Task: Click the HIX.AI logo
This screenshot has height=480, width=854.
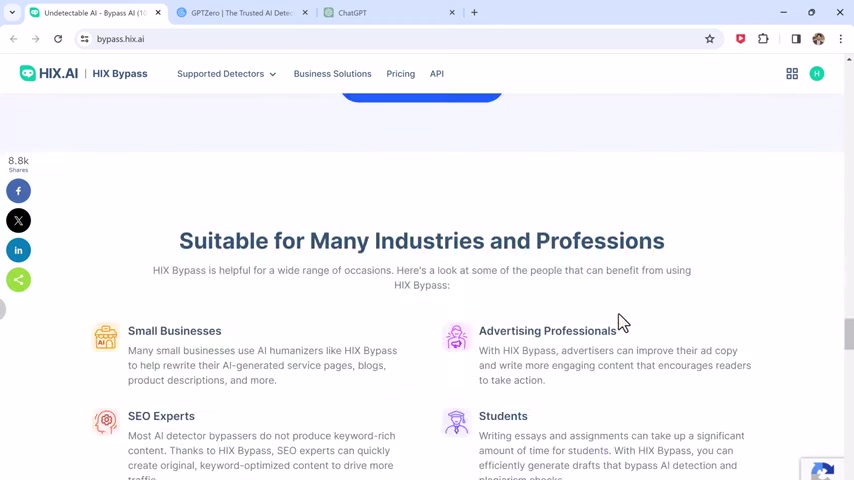Action: (49, 74)
